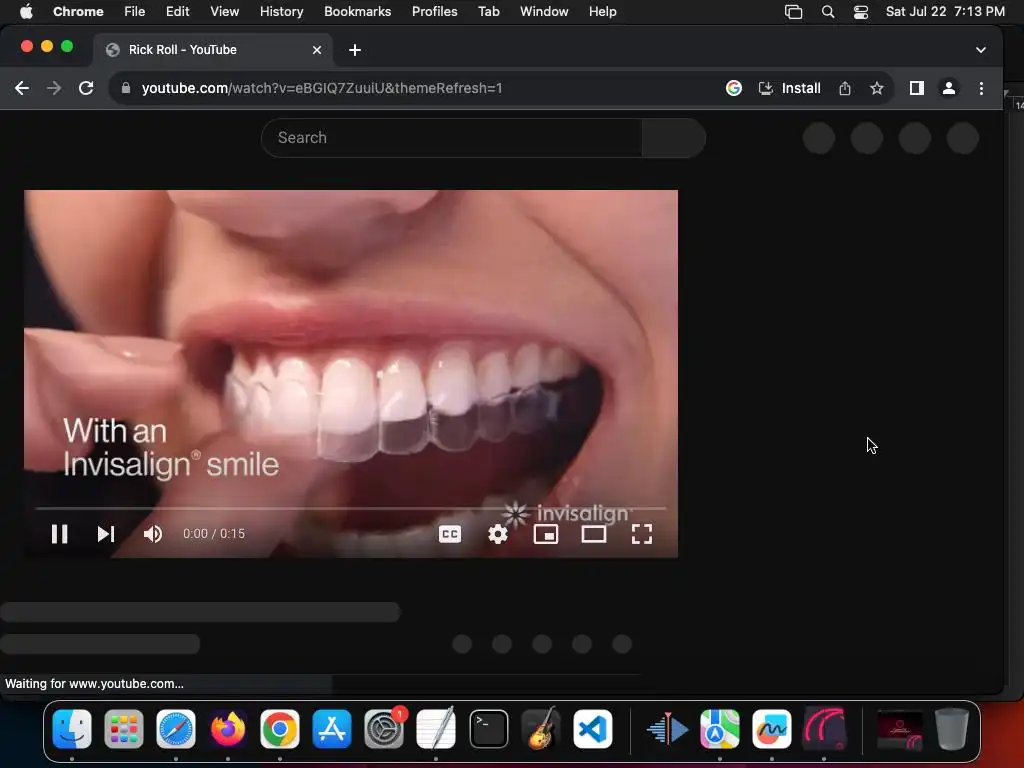Go back to previous page
The height and width of the screenshot is (768, 1024).
(22, 88)
